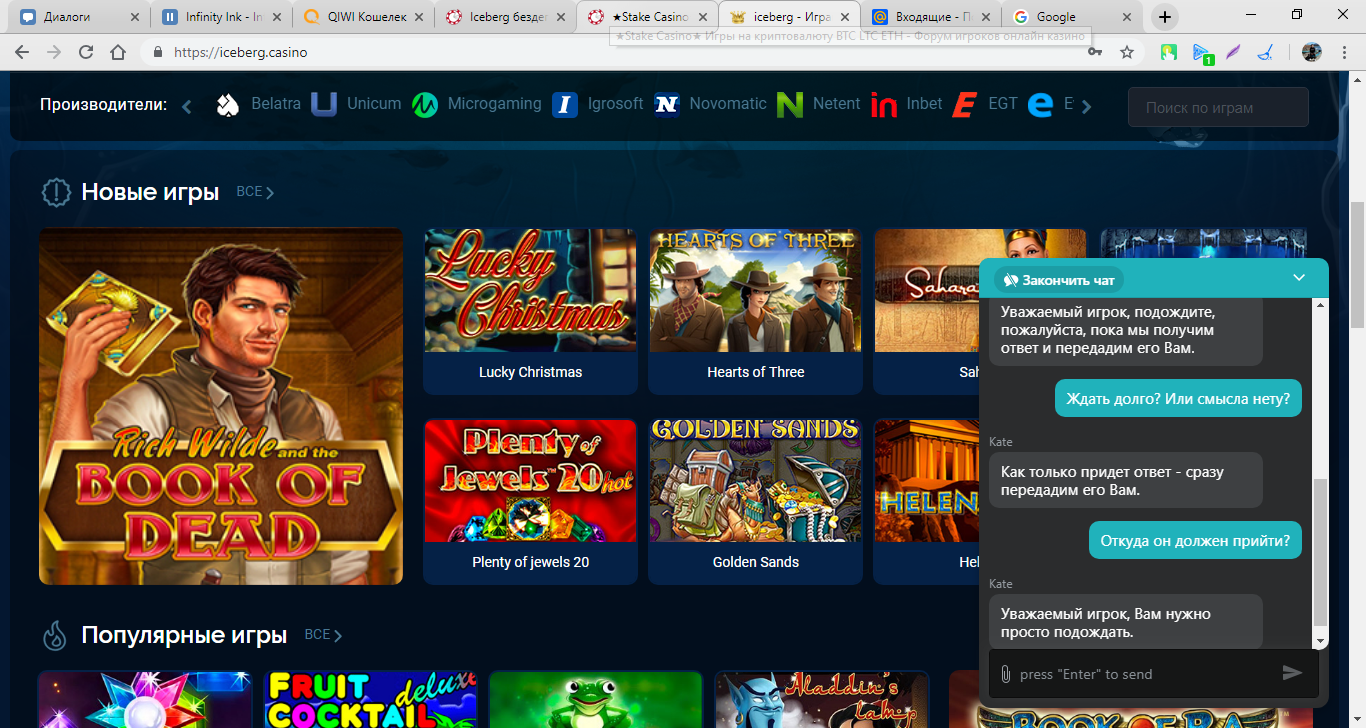Filter games by Netent provider
Viewport: 1366px width, 728px height.
(819, 104)
